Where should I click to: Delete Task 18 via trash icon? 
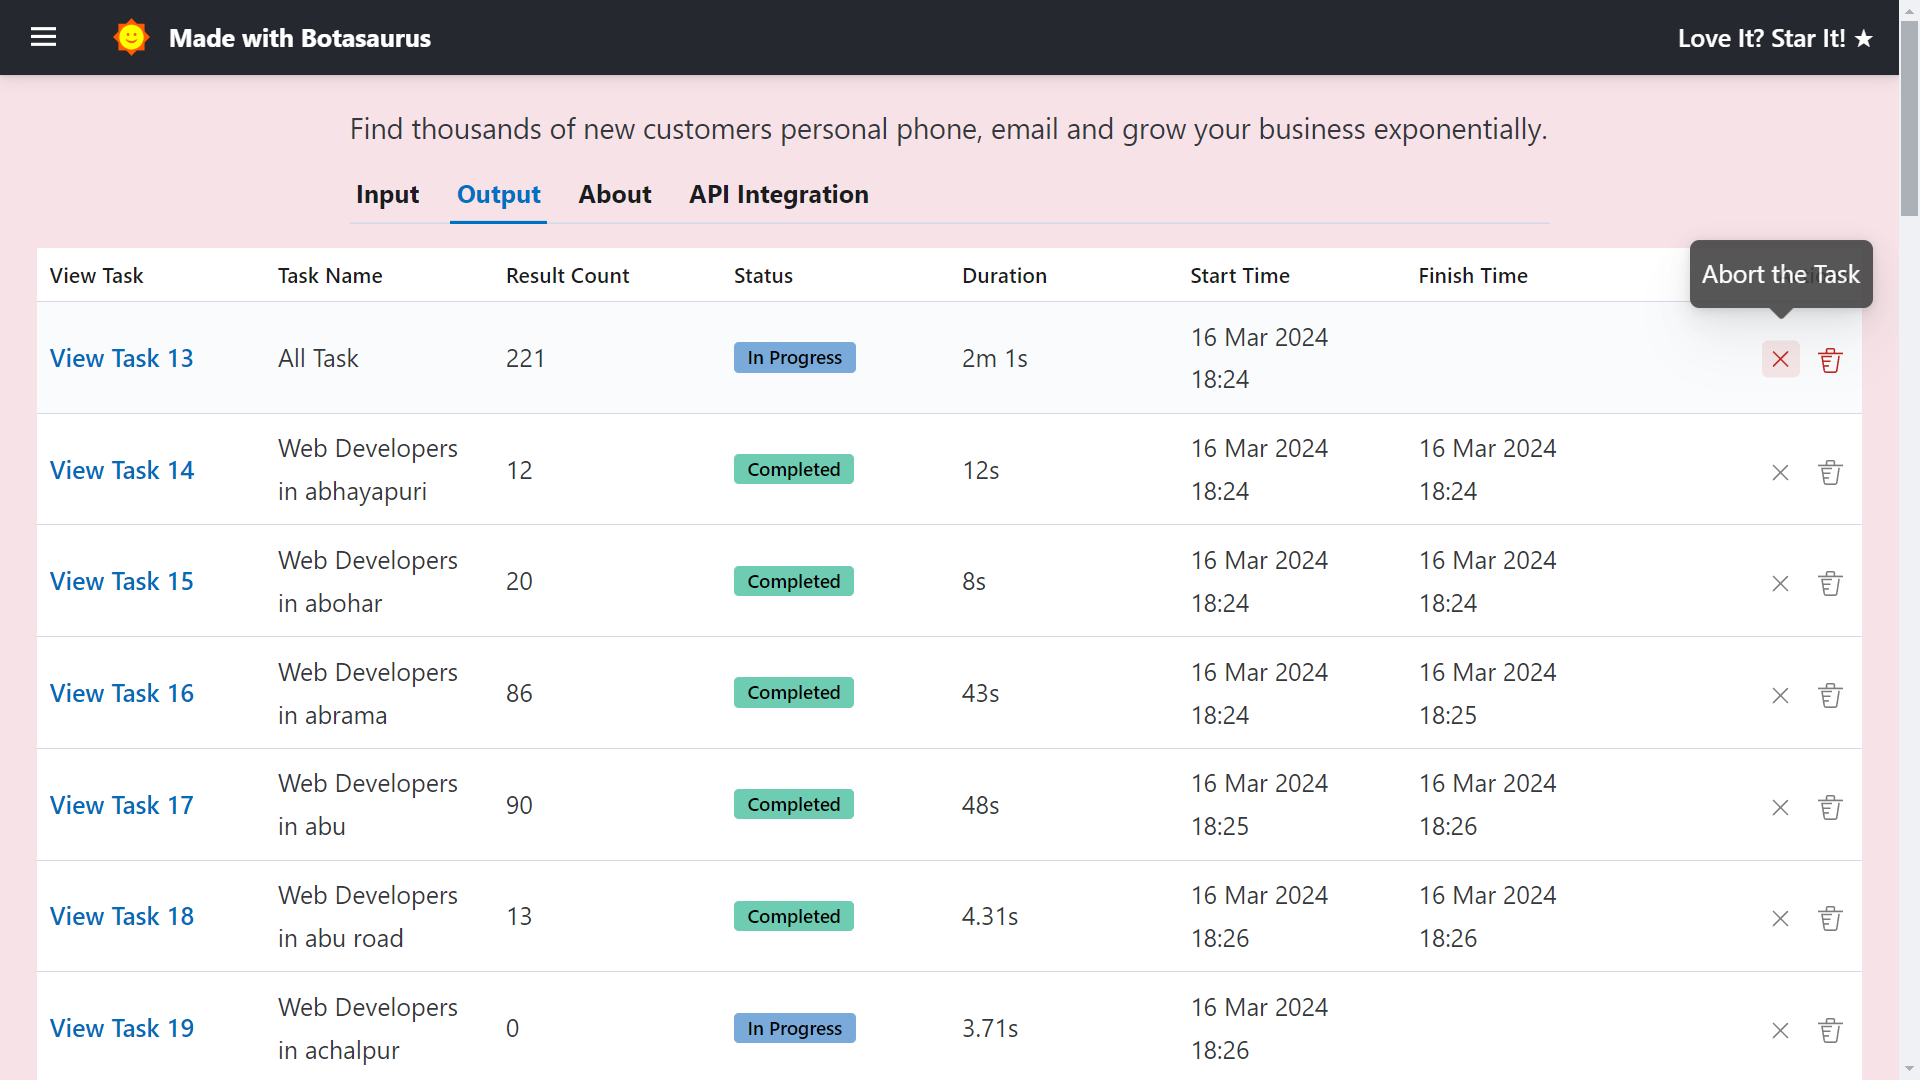[1830, 918]
